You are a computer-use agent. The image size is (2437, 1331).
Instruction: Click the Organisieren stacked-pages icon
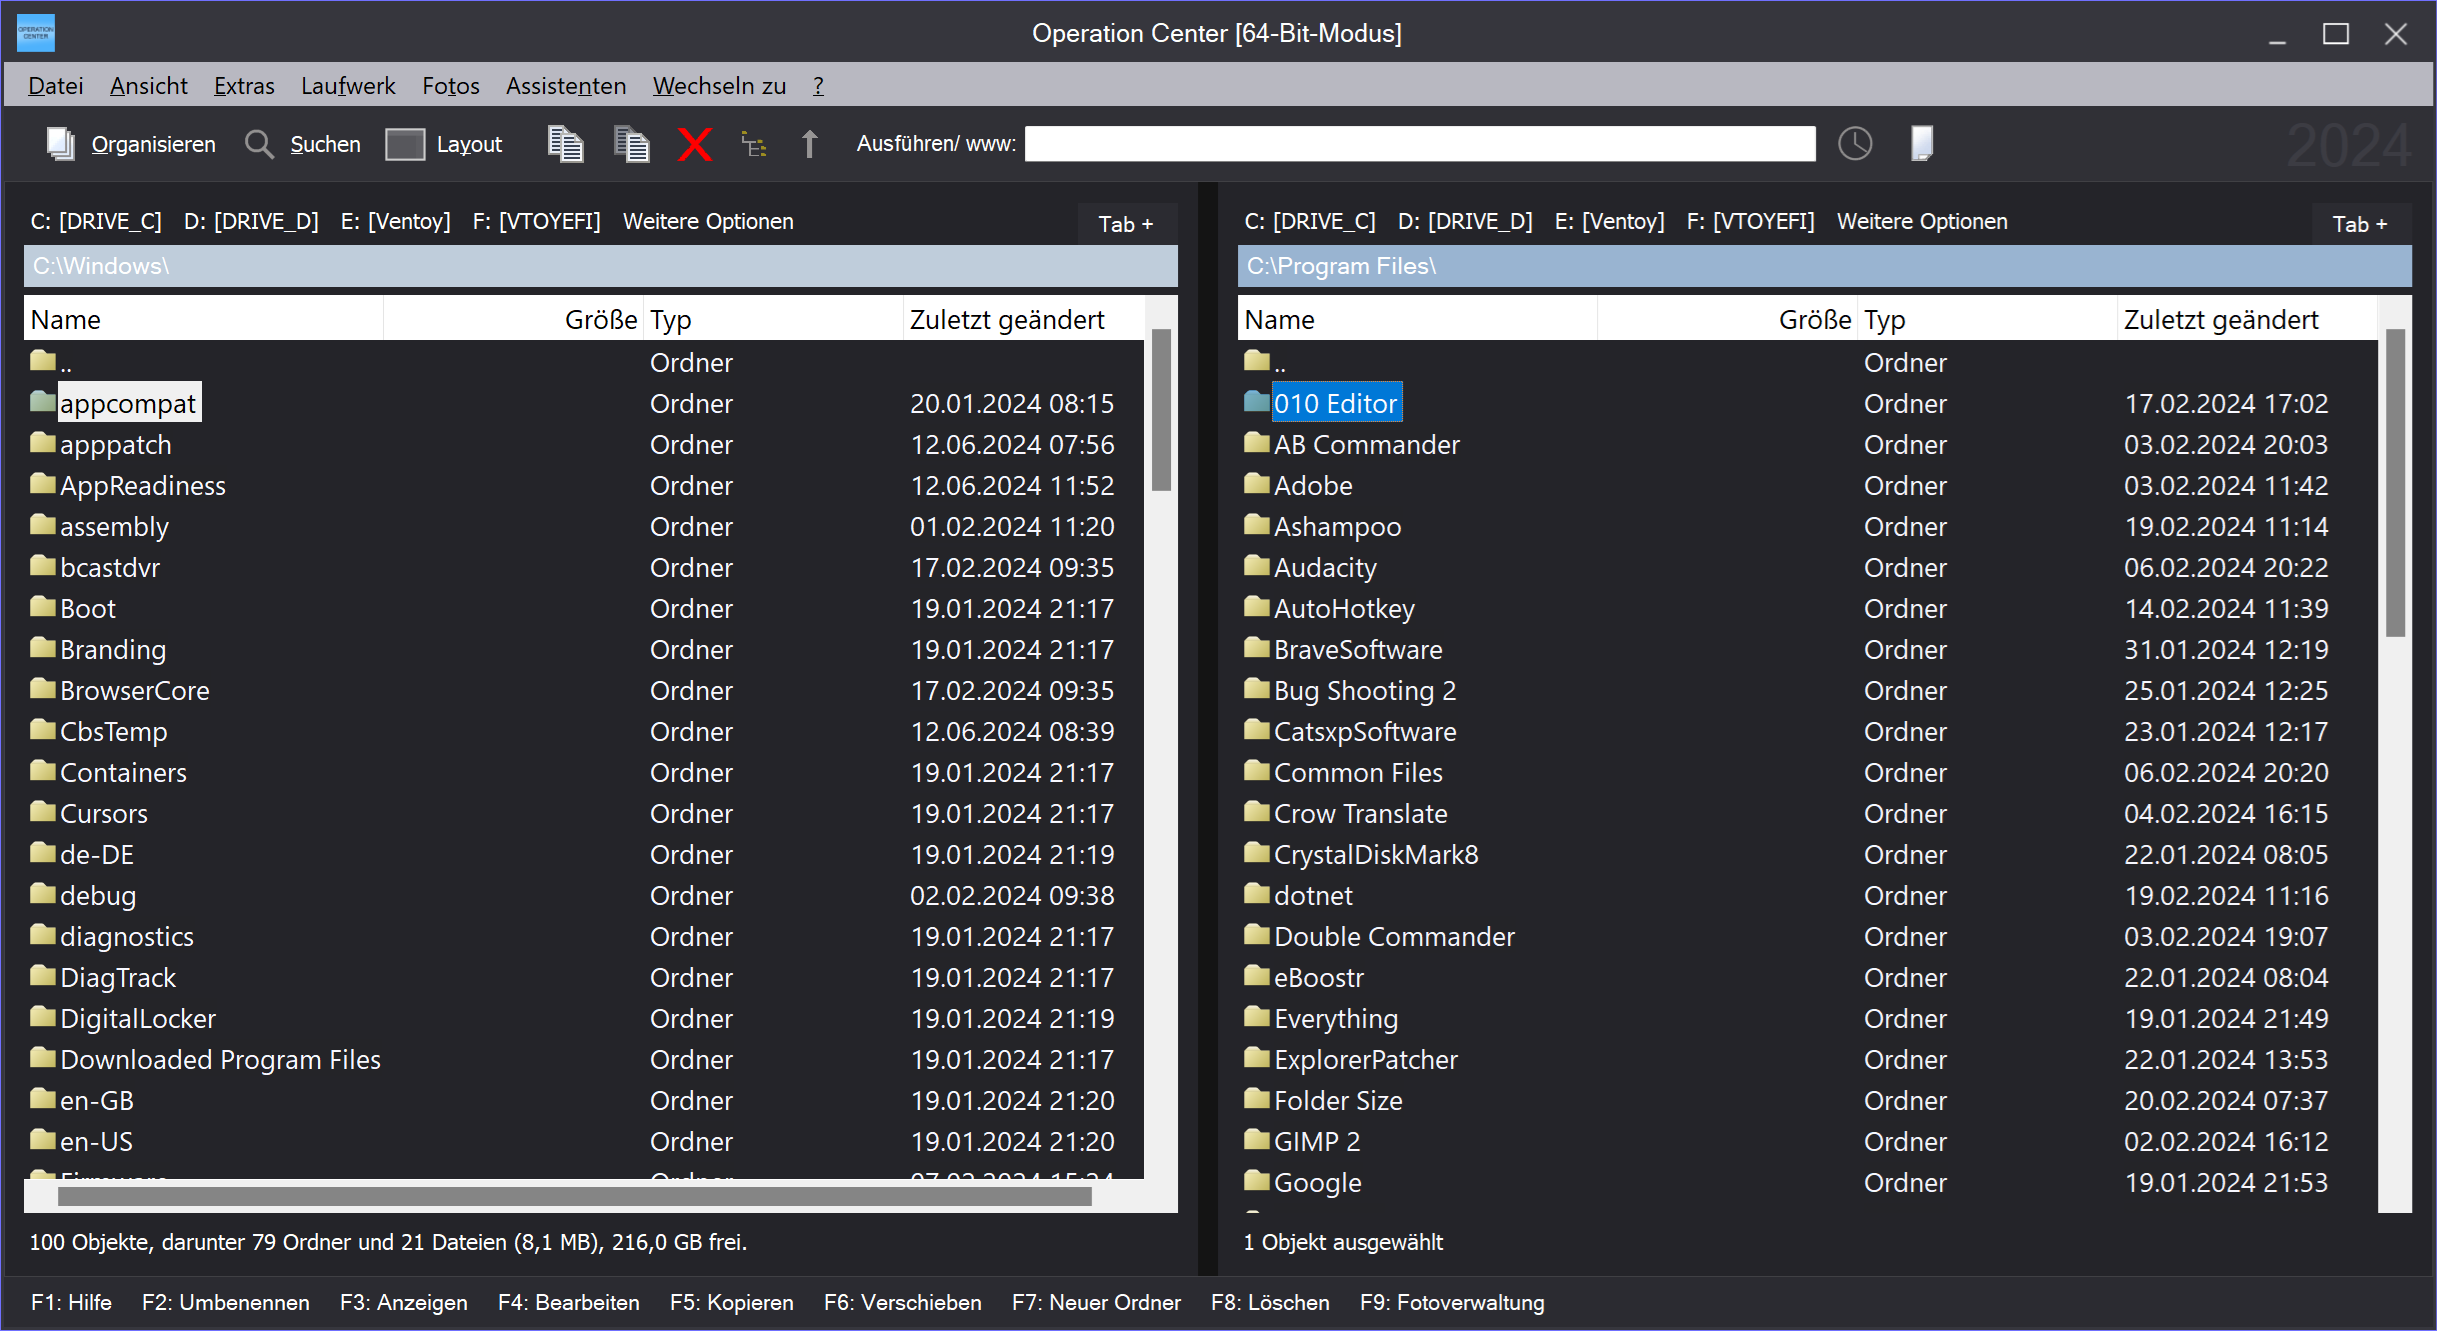click(x=60, y=144)
